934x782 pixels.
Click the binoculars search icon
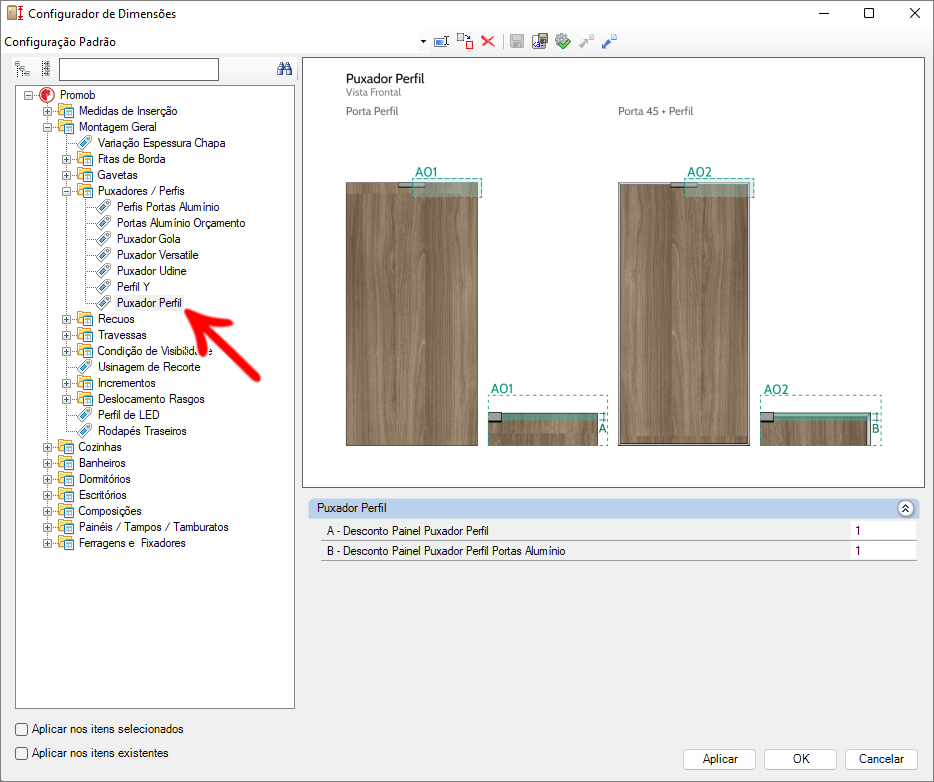pyautogui.click(x=284, y=68)
